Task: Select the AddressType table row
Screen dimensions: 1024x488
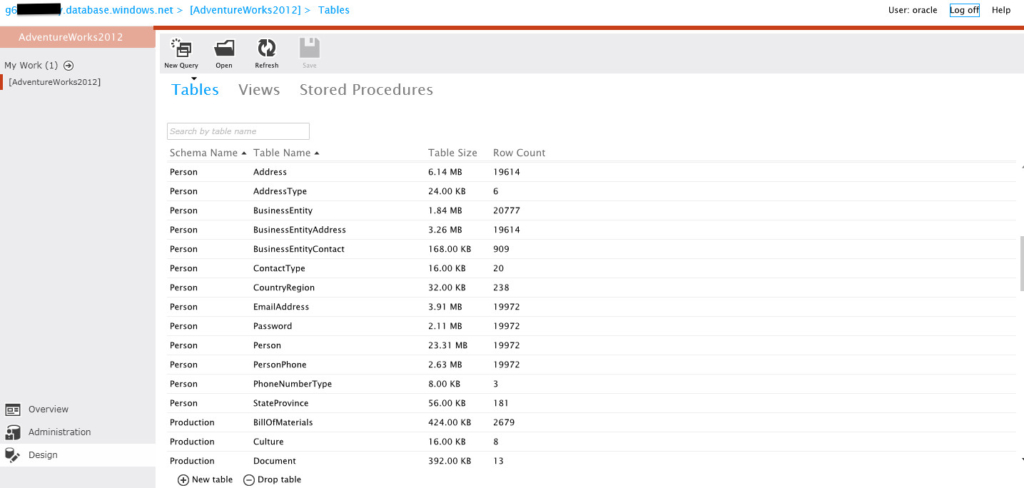Action: 592,191
